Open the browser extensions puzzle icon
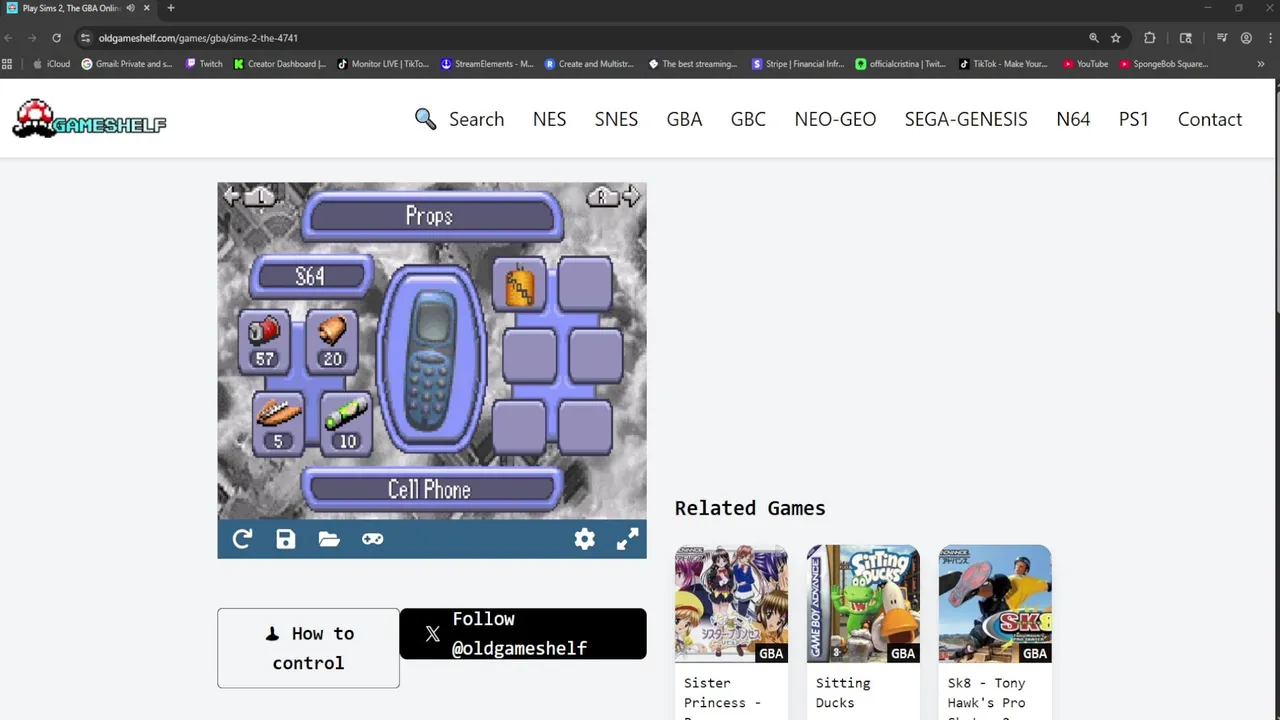Viewport: 1280px width, 720px height. point(1150,38)
